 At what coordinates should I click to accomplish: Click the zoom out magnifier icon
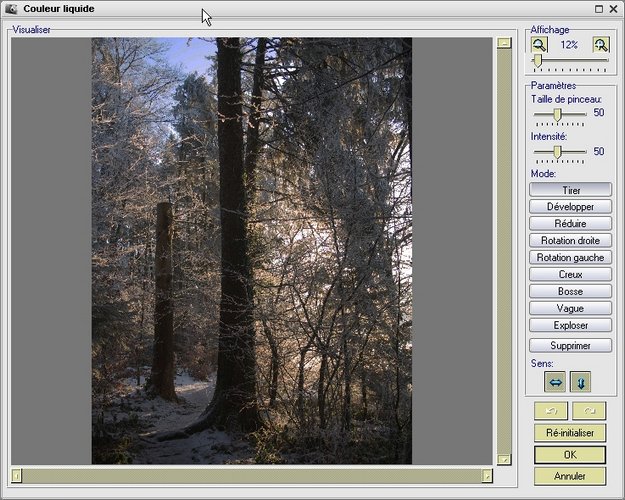pos(539,45)
